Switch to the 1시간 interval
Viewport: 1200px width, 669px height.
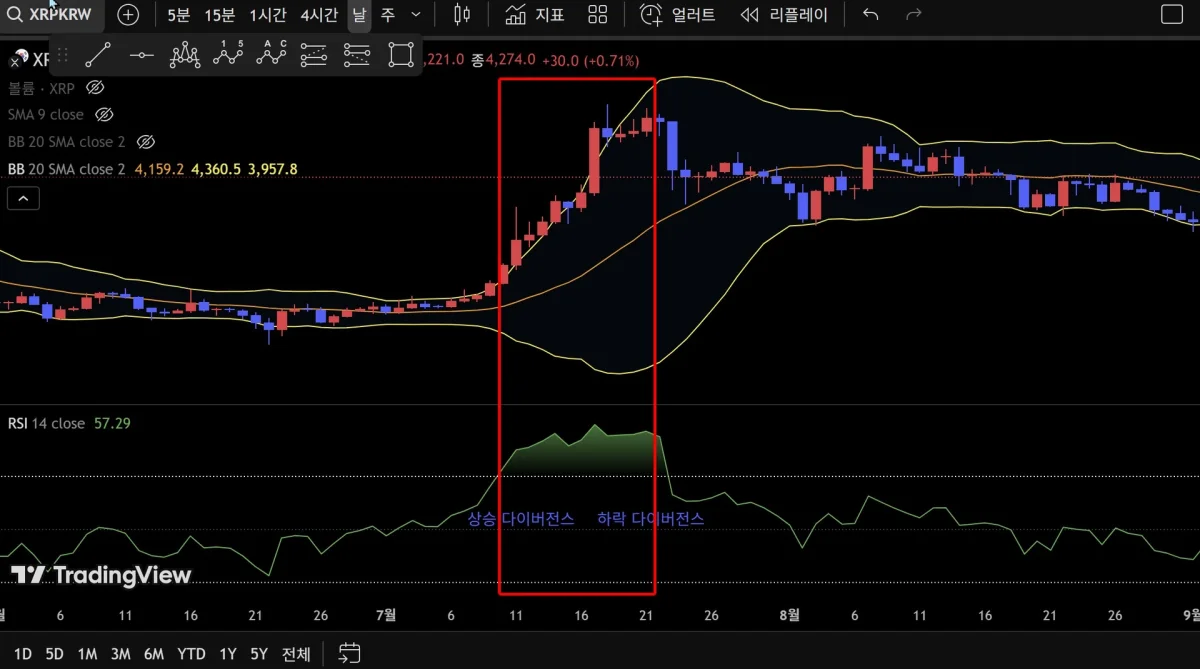(x=267, y=15)
